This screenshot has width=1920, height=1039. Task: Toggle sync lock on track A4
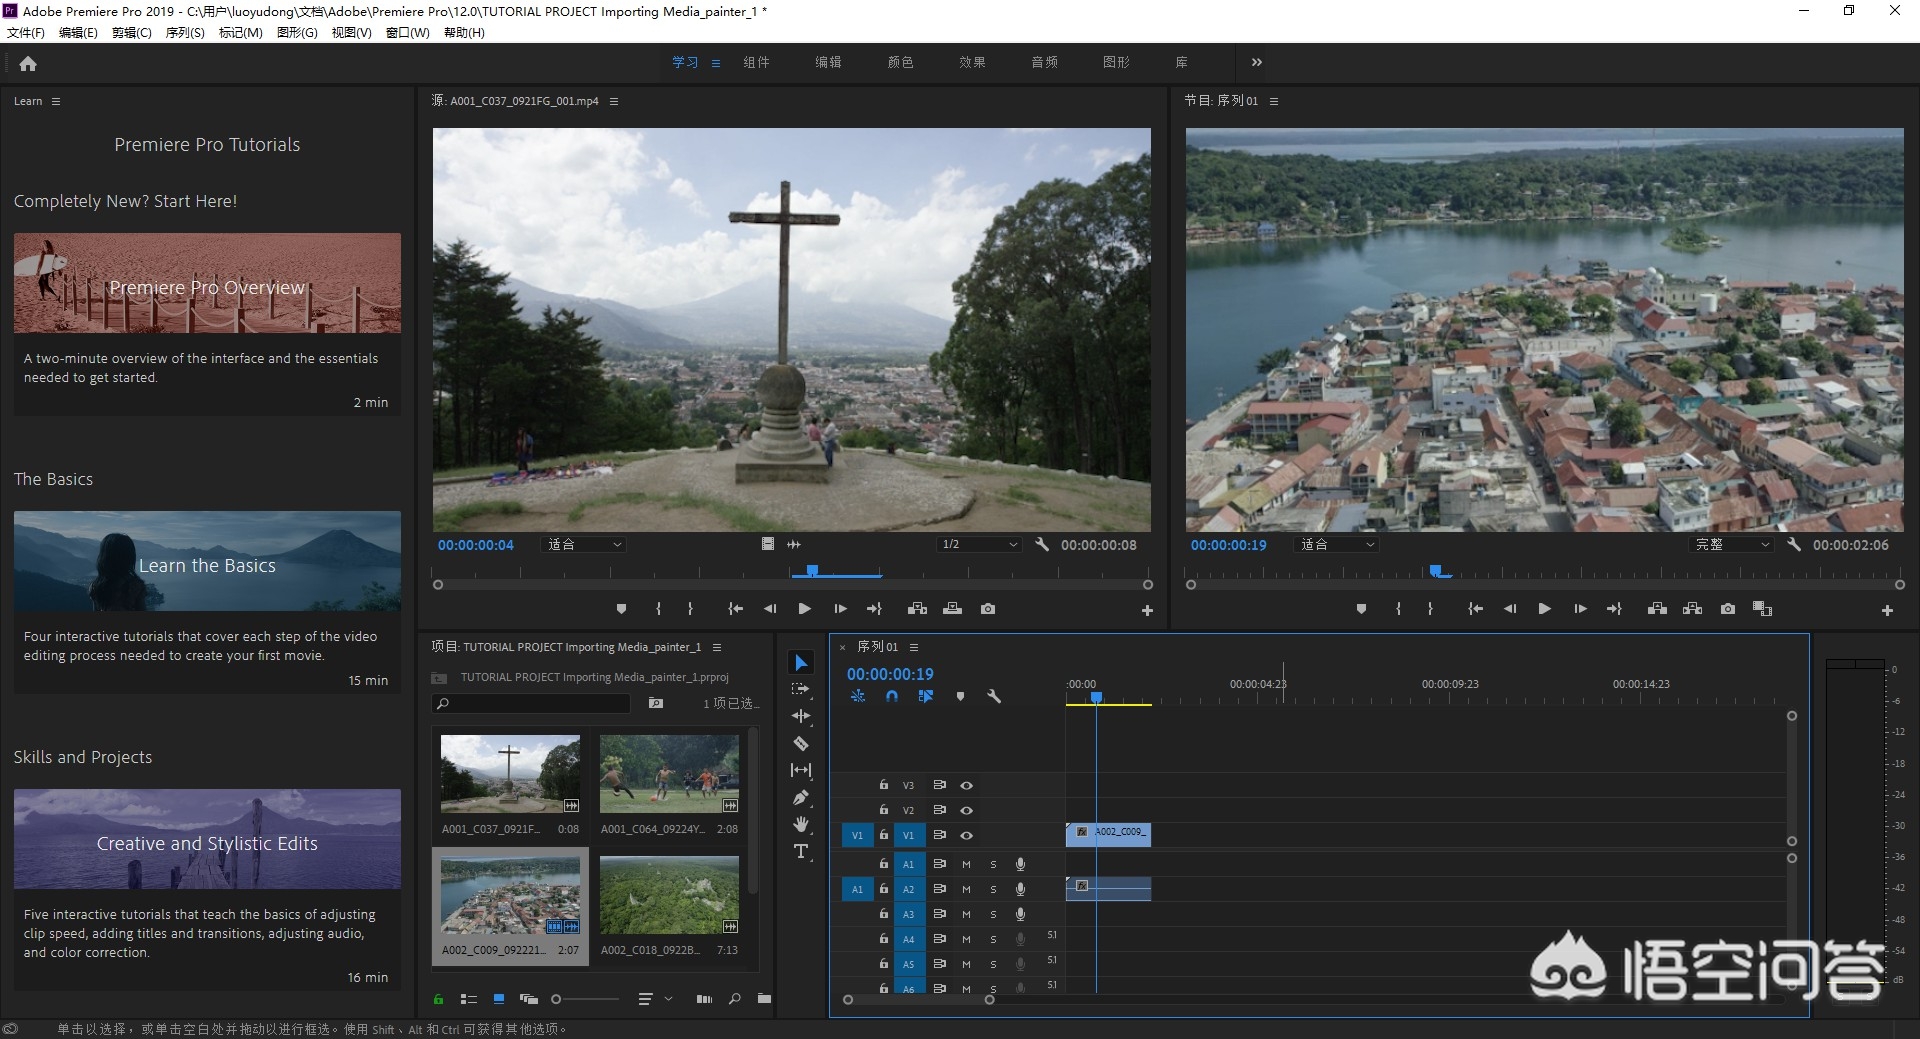pos(939,939)
